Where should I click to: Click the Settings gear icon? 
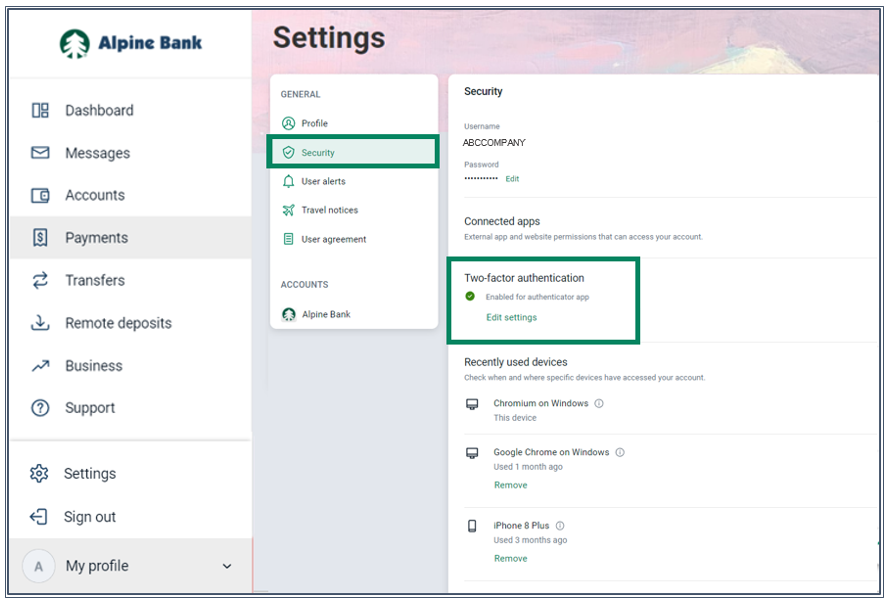click(39, 474)
